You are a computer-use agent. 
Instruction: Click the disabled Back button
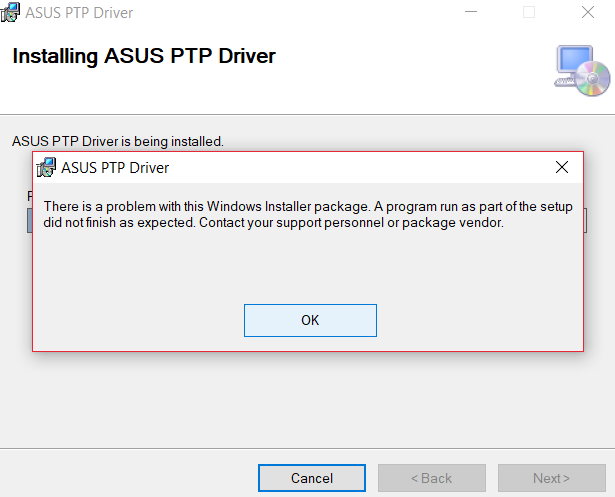[x=431, y=478]
